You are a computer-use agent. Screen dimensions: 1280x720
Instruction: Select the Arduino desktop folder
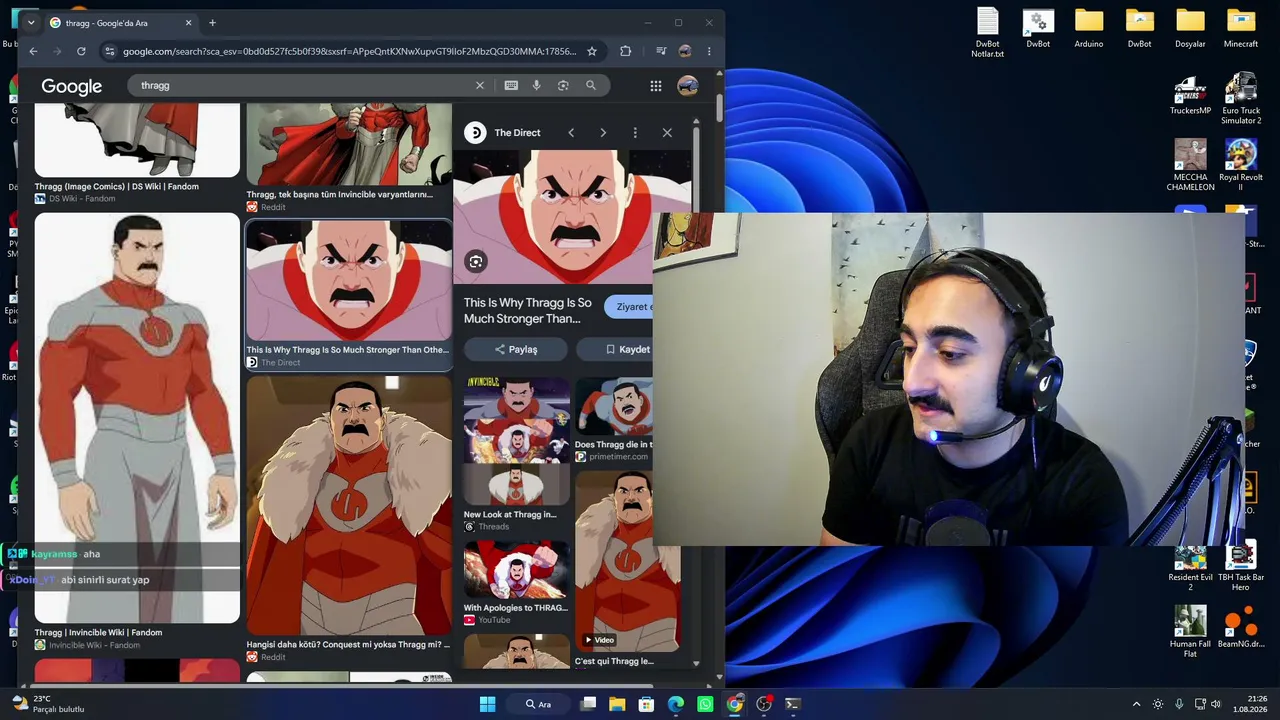[x=1089, y=28]
